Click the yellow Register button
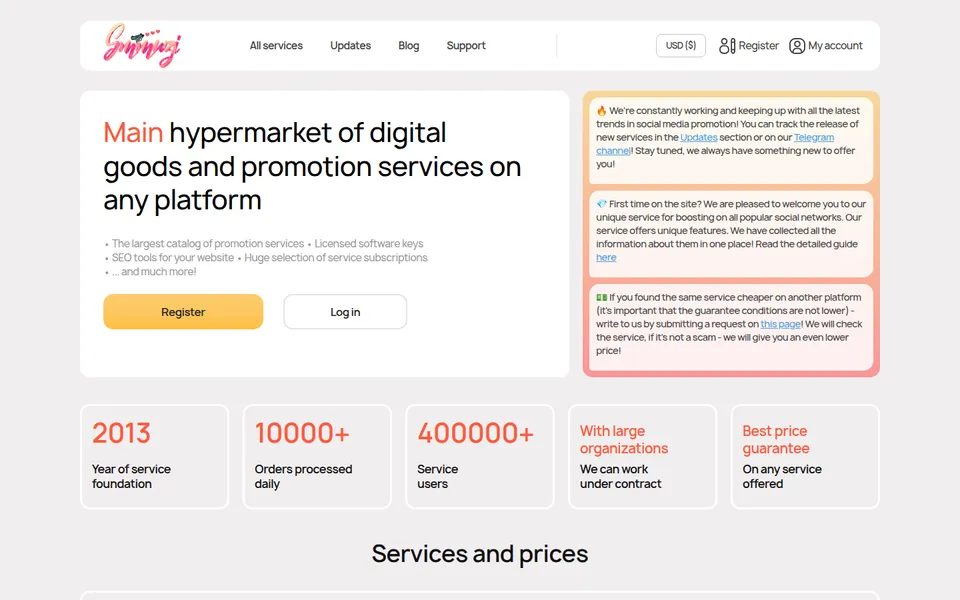960x600 pixels. click(x=183, y=312)
